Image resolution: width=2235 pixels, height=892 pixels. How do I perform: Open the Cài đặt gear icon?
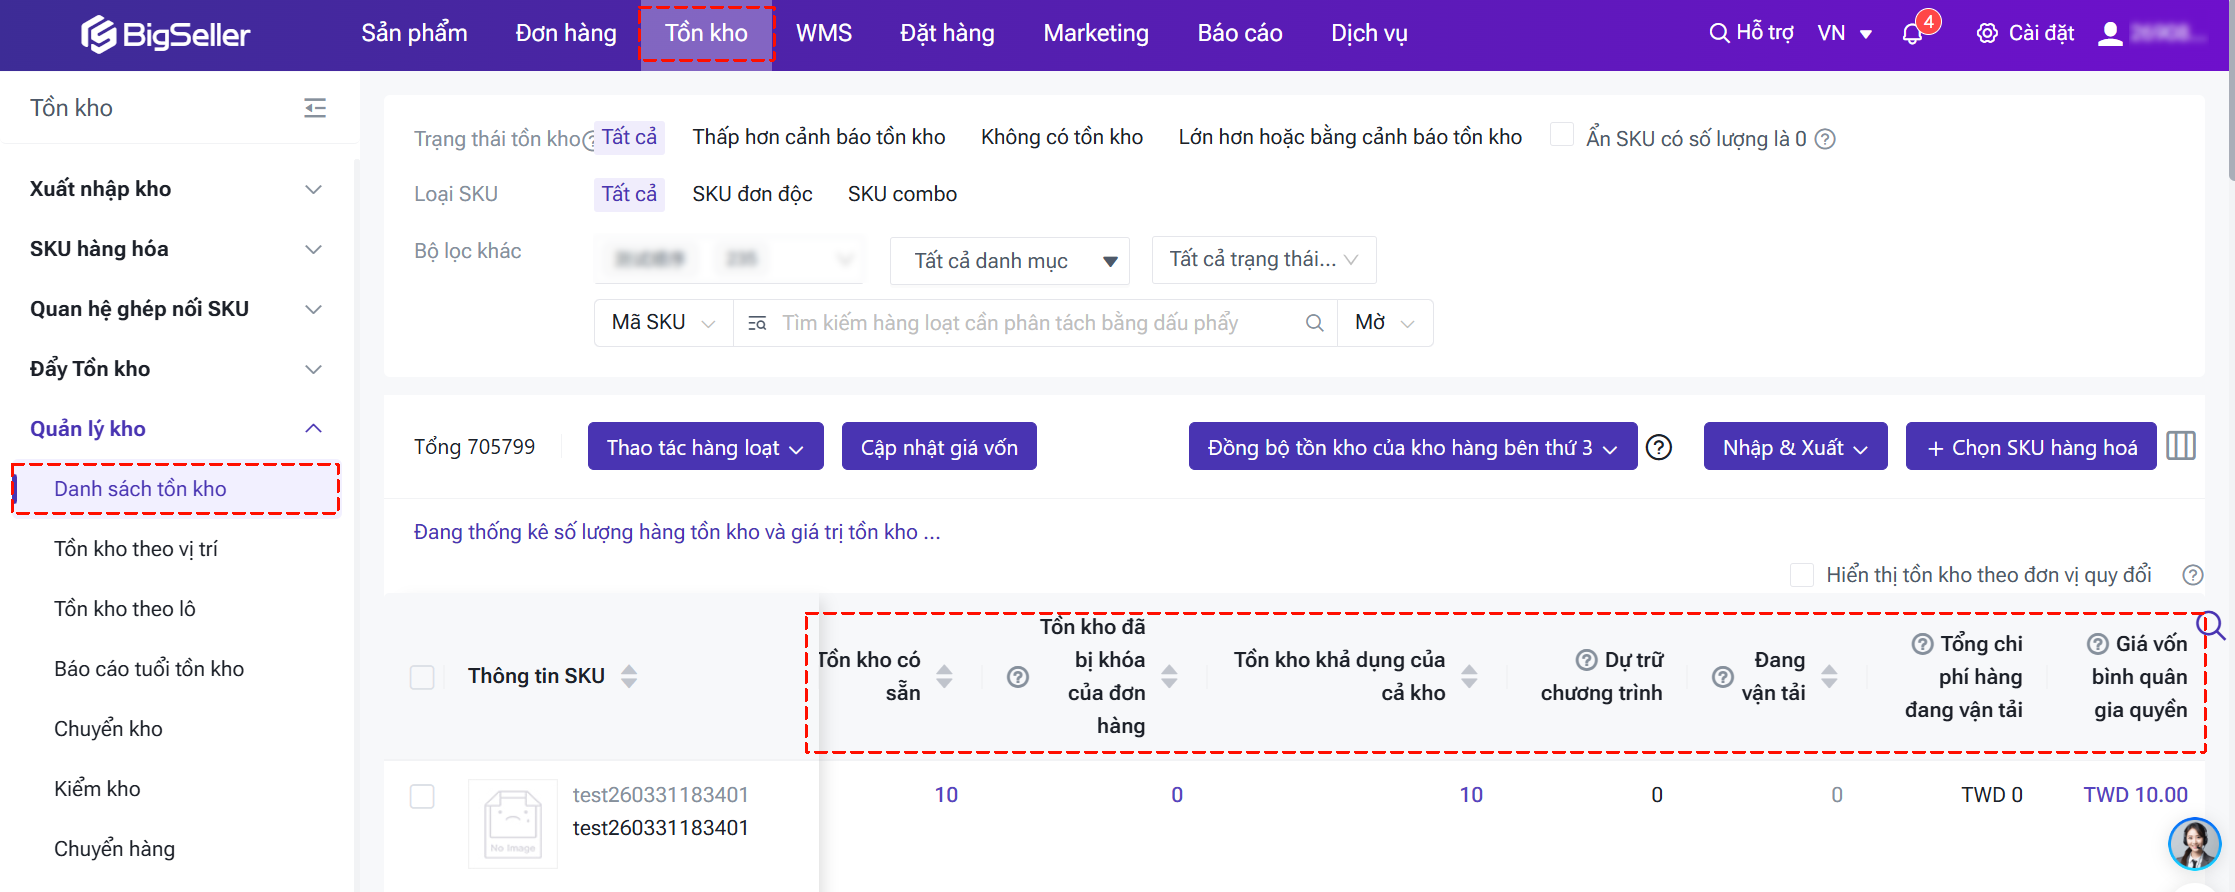click(1986, 34)
